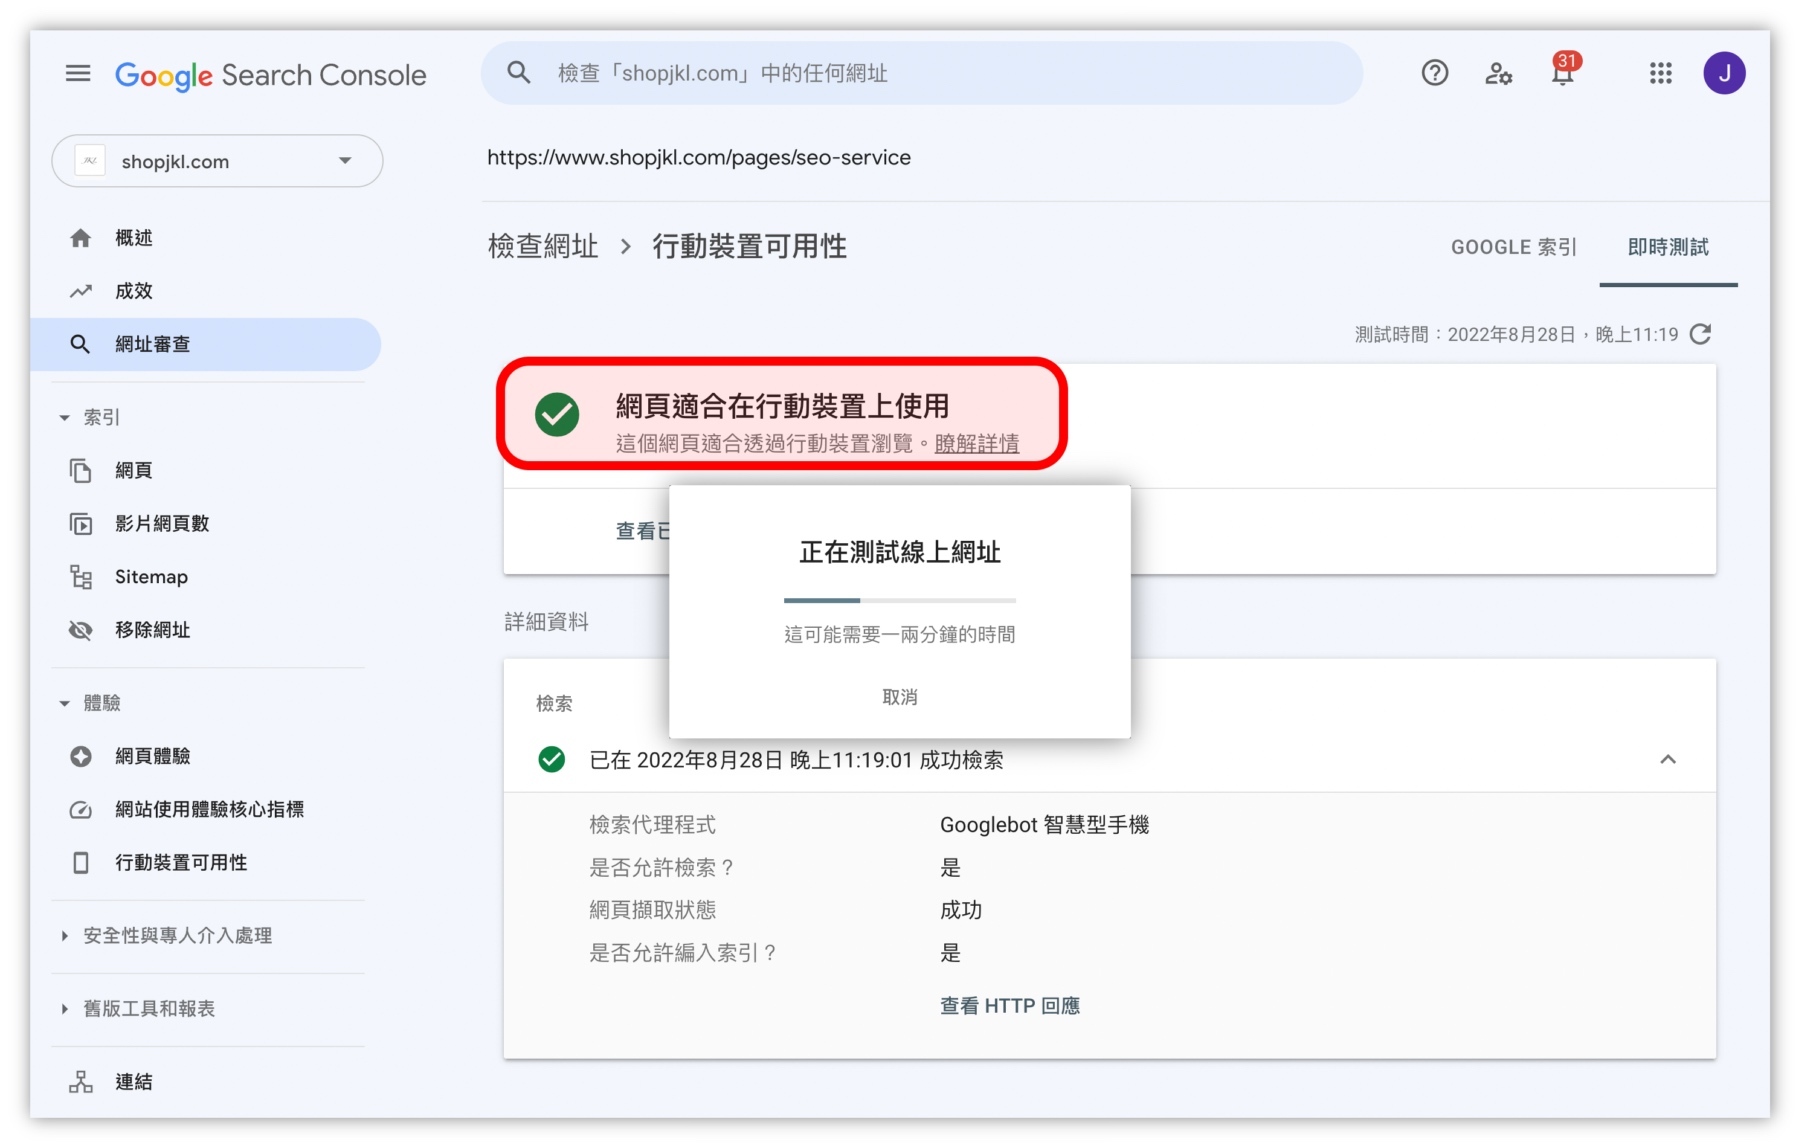
Task: Open the 網址審查 URL inspection tool
Action: click(152, 343)
